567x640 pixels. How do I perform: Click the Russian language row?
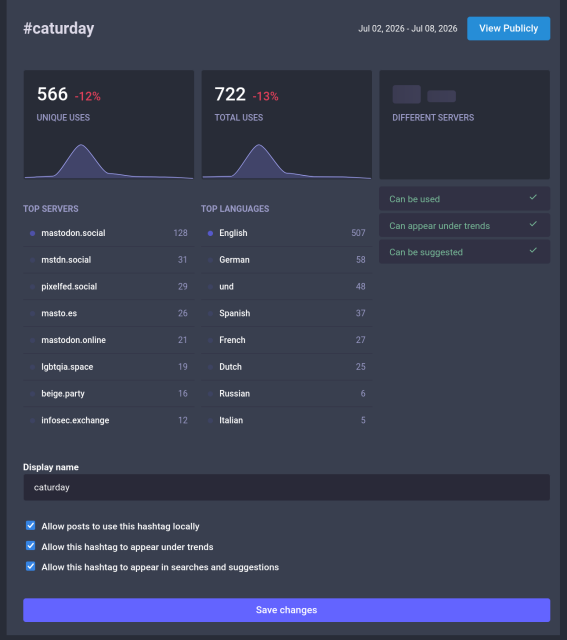(x=287, y=394)
